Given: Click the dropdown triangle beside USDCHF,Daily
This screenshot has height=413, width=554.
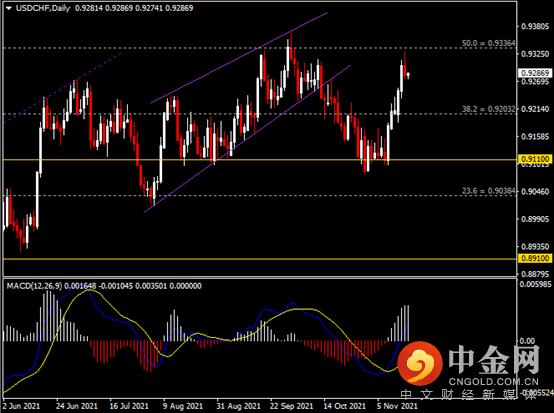Looking at the screenshot, I should coord(9,8).
